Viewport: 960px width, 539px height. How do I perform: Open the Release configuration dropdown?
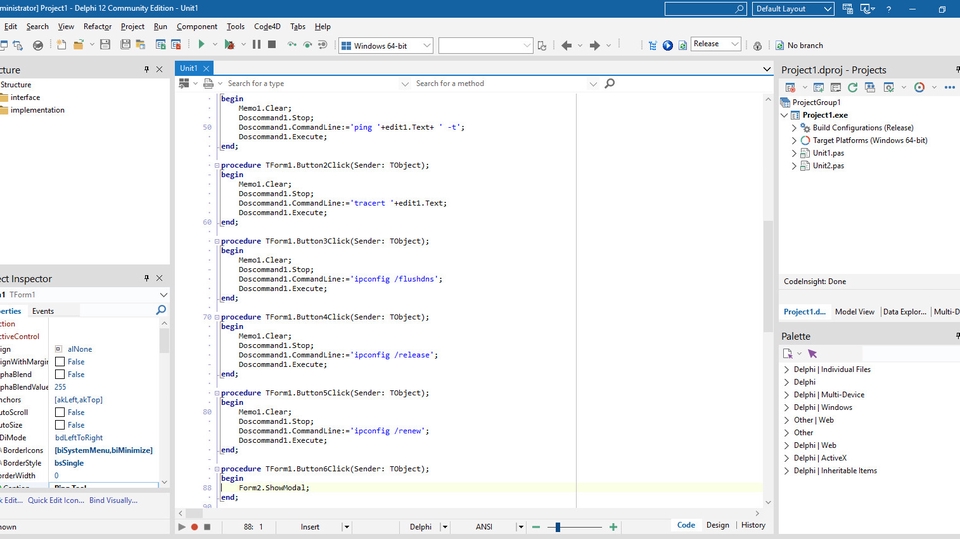click(x=735, y=44)
